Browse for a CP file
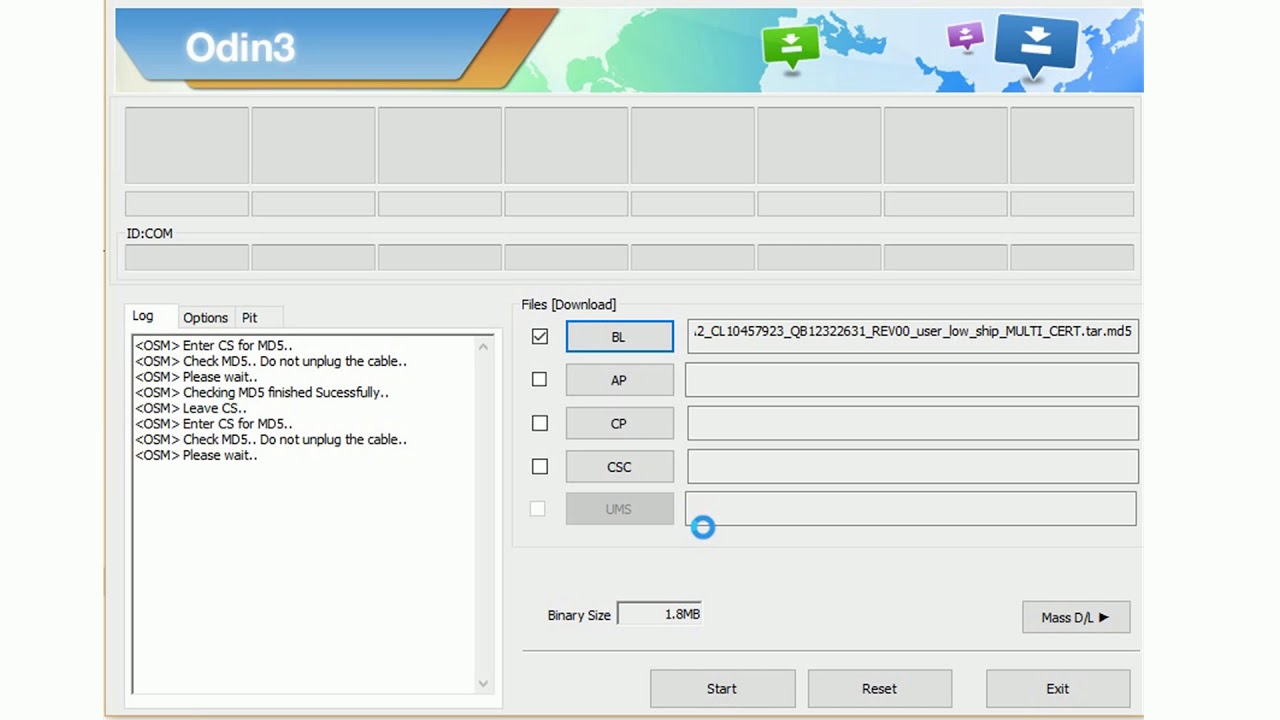Screen dimensions: 1280x720 [619, 423]
